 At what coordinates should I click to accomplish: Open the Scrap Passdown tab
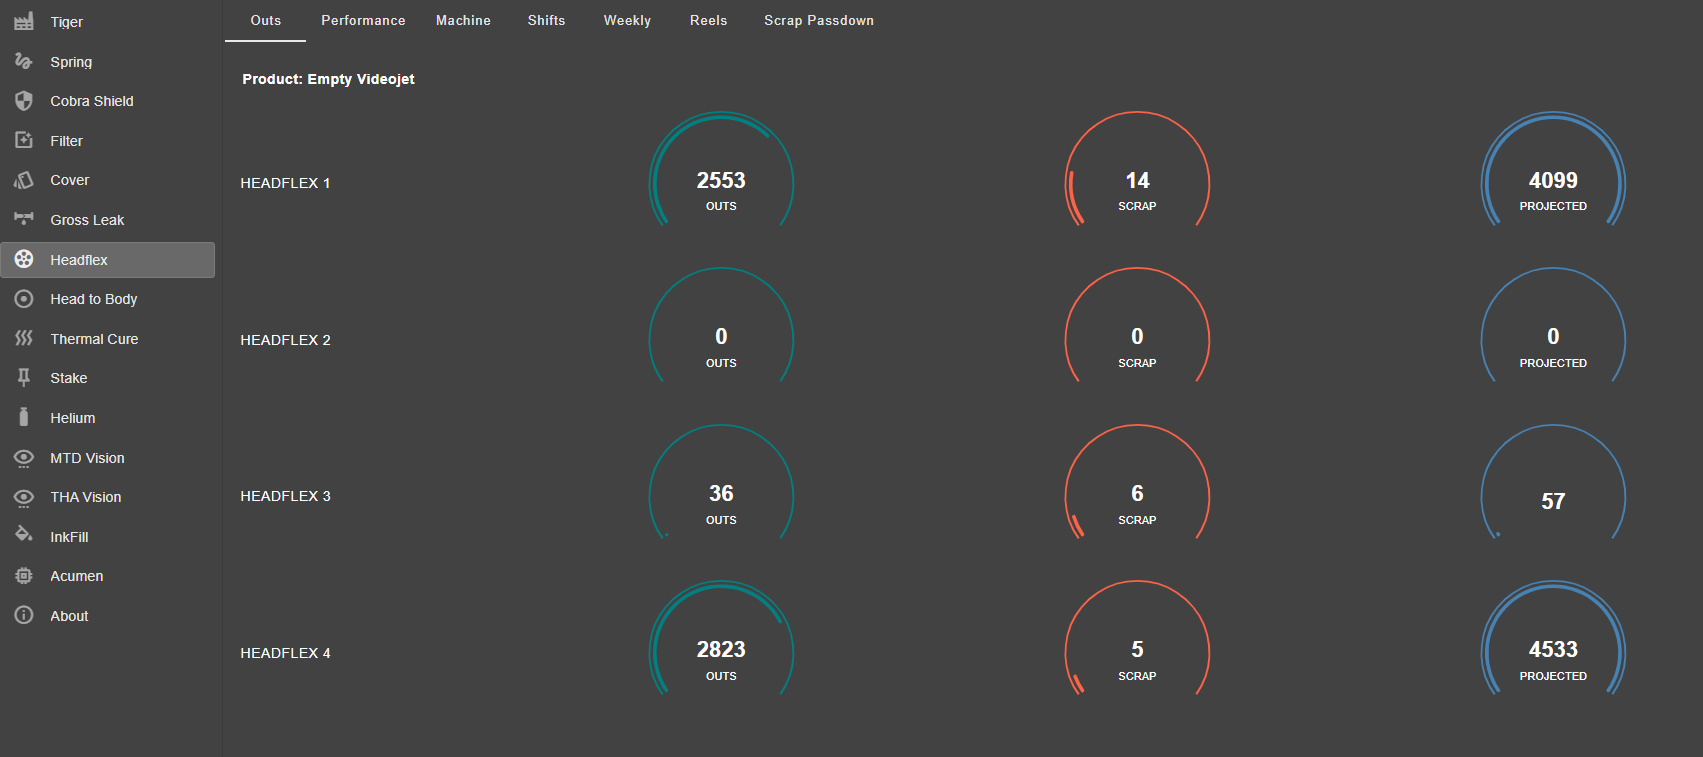tap(819, 20)
